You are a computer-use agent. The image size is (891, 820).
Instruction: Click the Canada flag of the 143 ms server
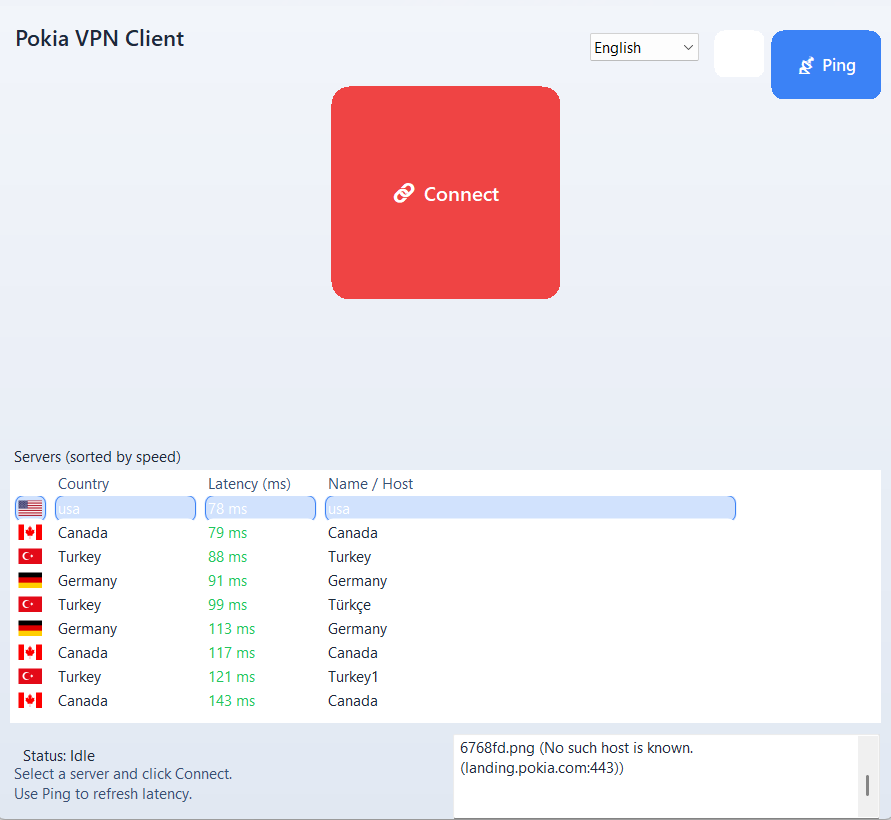click(30, 700)
